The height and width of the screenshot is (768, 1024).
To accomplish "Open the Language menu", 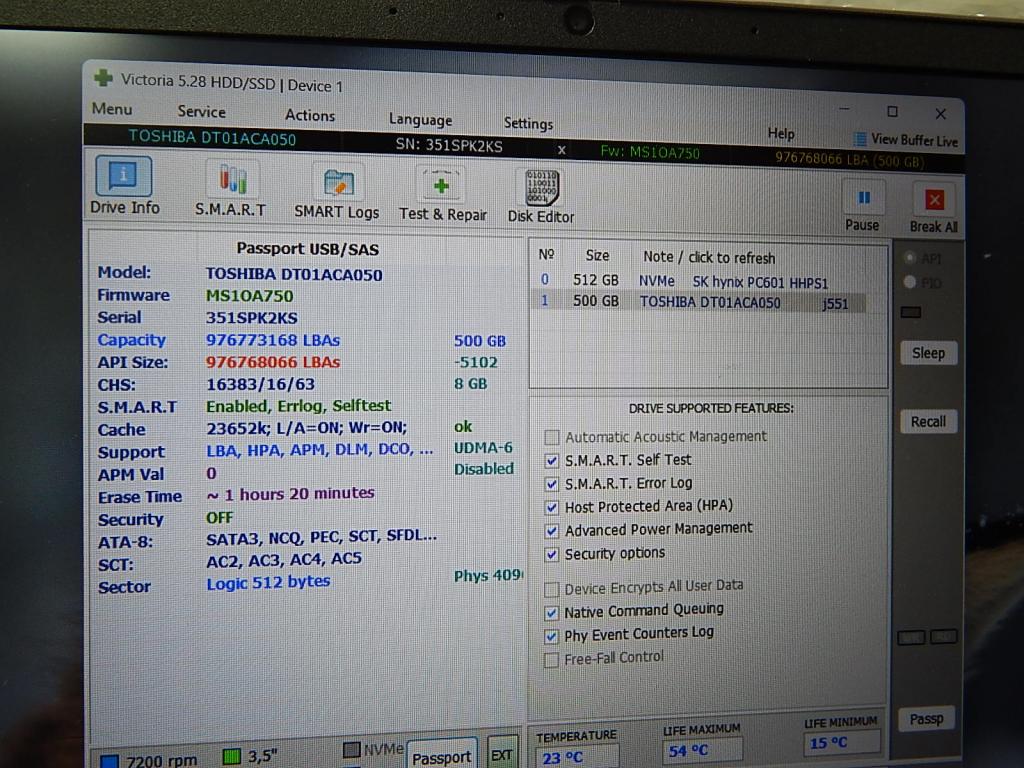I will point(420,120).
